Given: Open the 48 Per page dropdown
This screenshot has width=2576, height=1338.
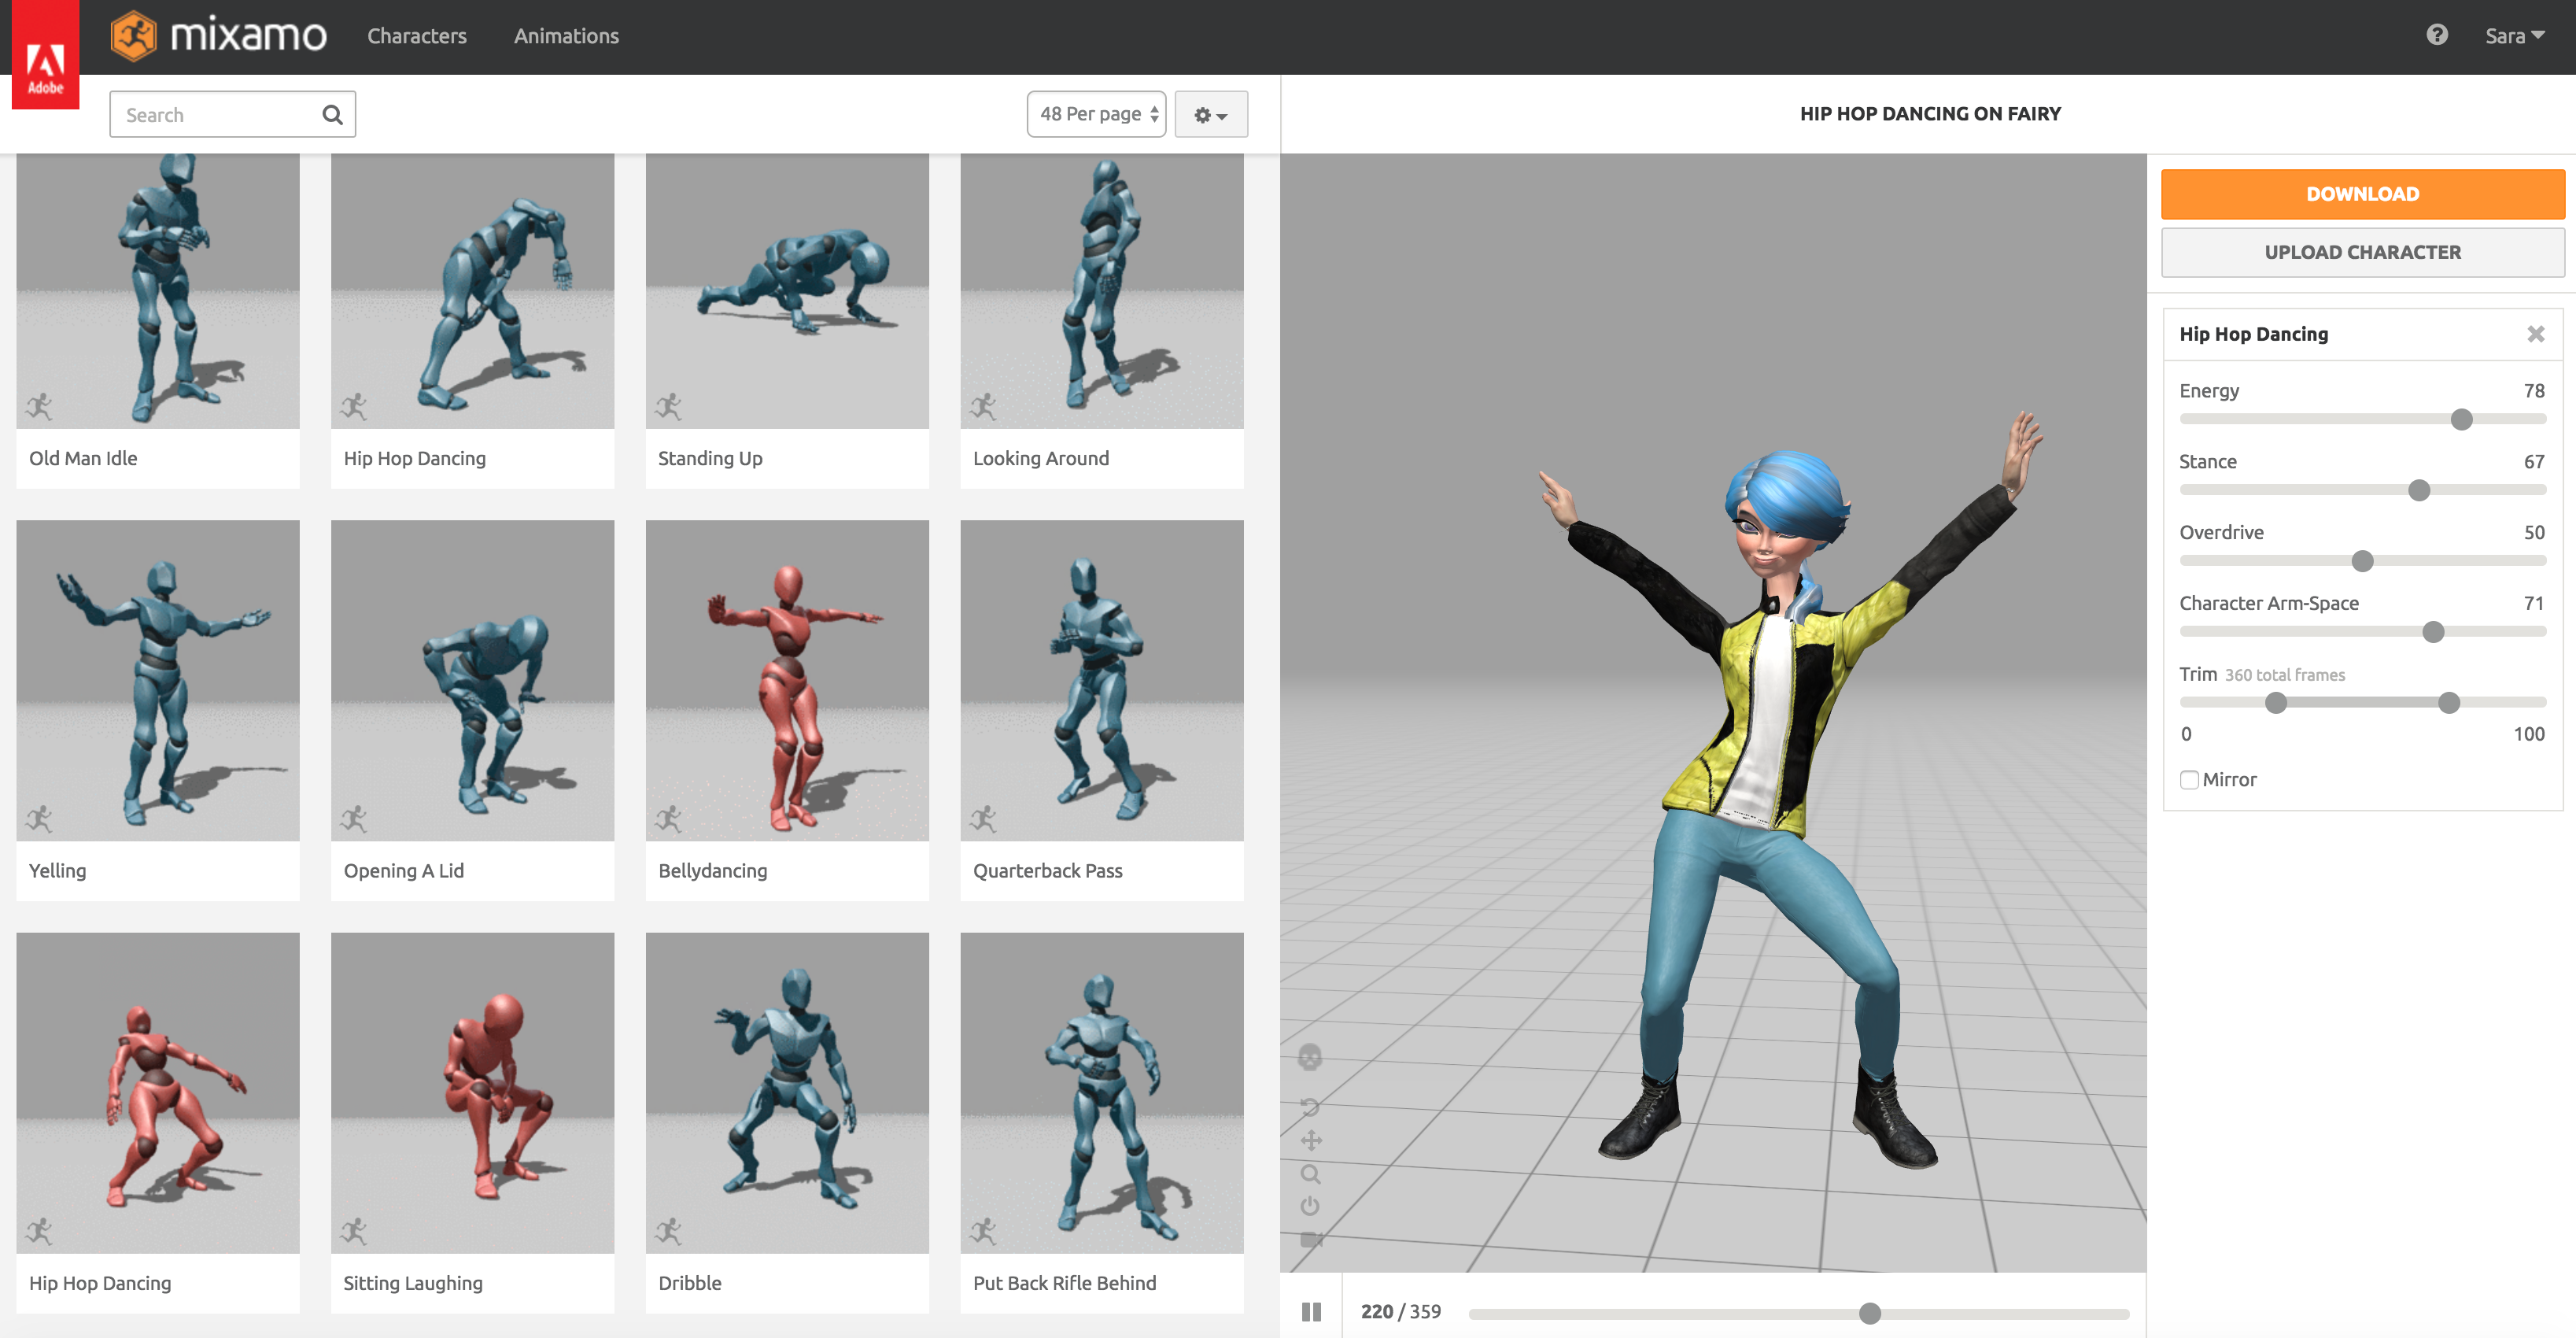Looking at the screenshot, I should click(1096, 114).
